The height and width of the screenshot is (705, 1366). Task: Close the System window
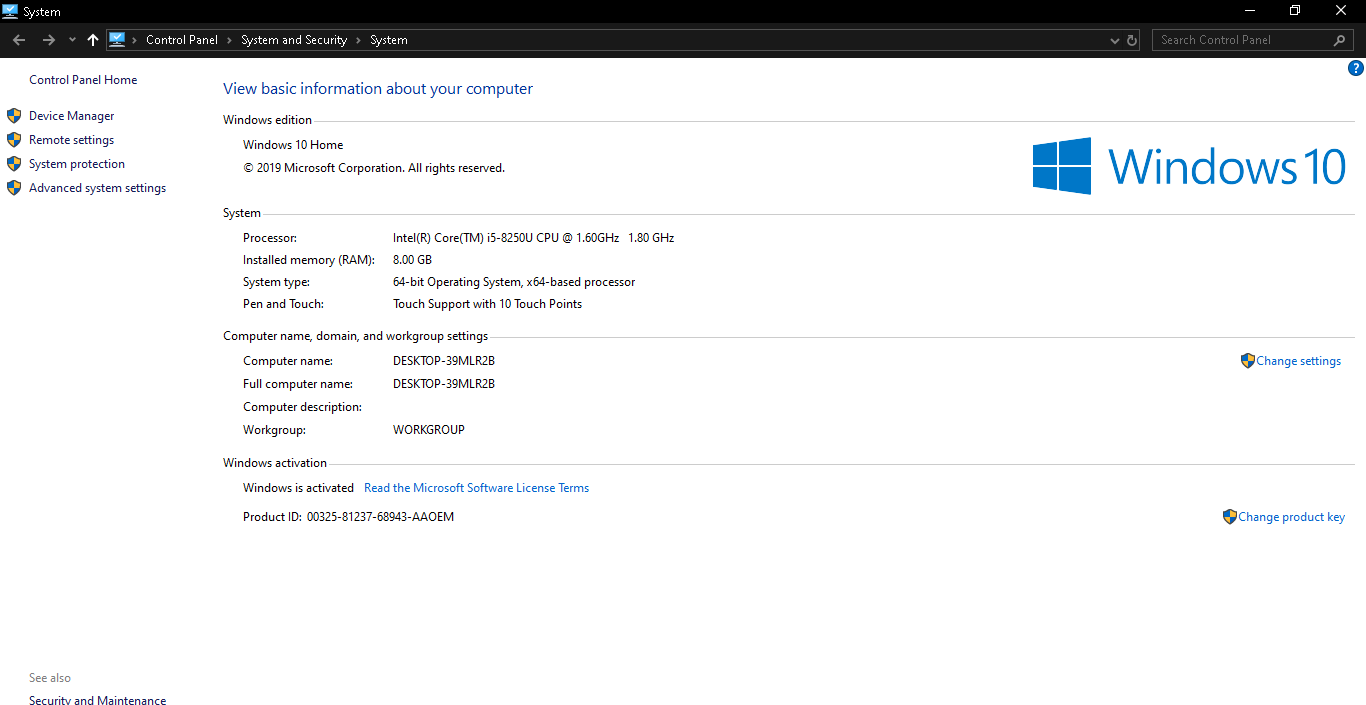[1342, 10]
